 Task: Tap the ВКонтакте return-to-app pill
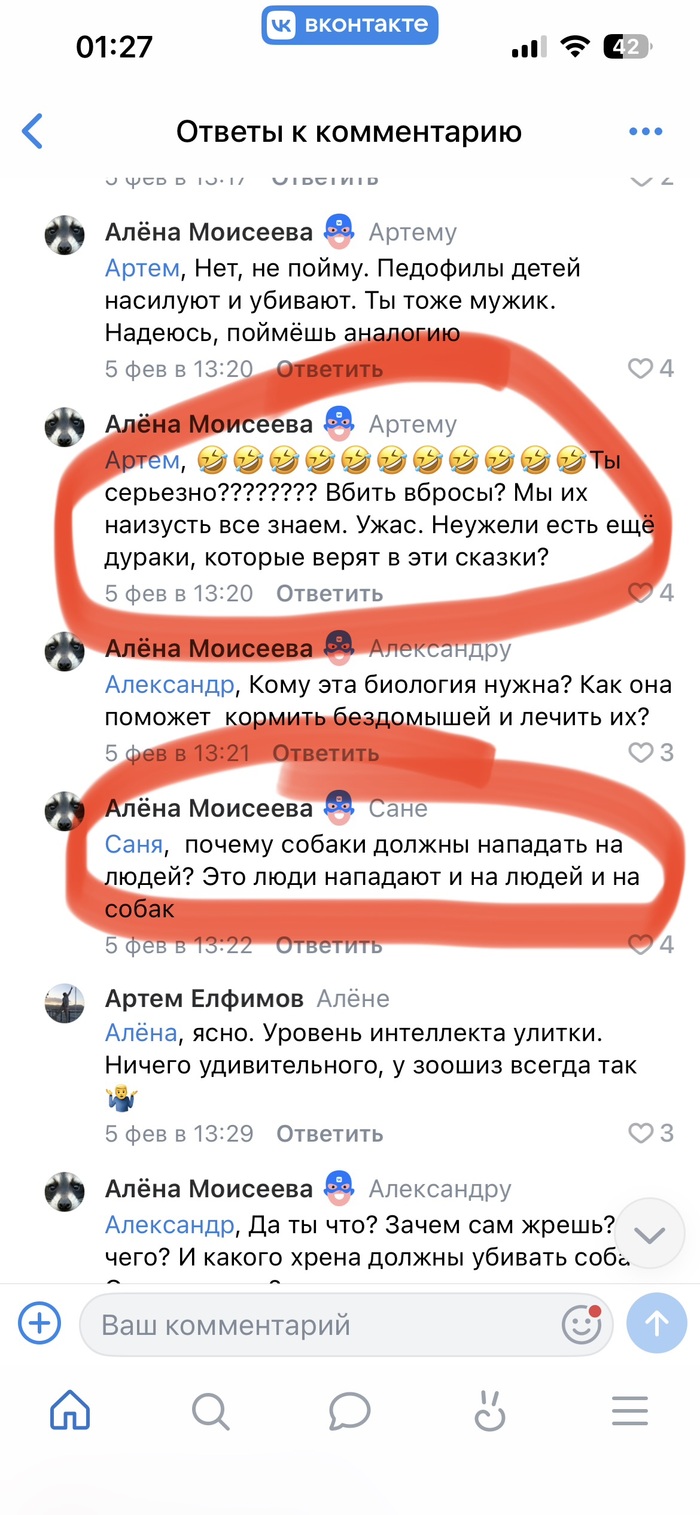[x=350, y=24]
